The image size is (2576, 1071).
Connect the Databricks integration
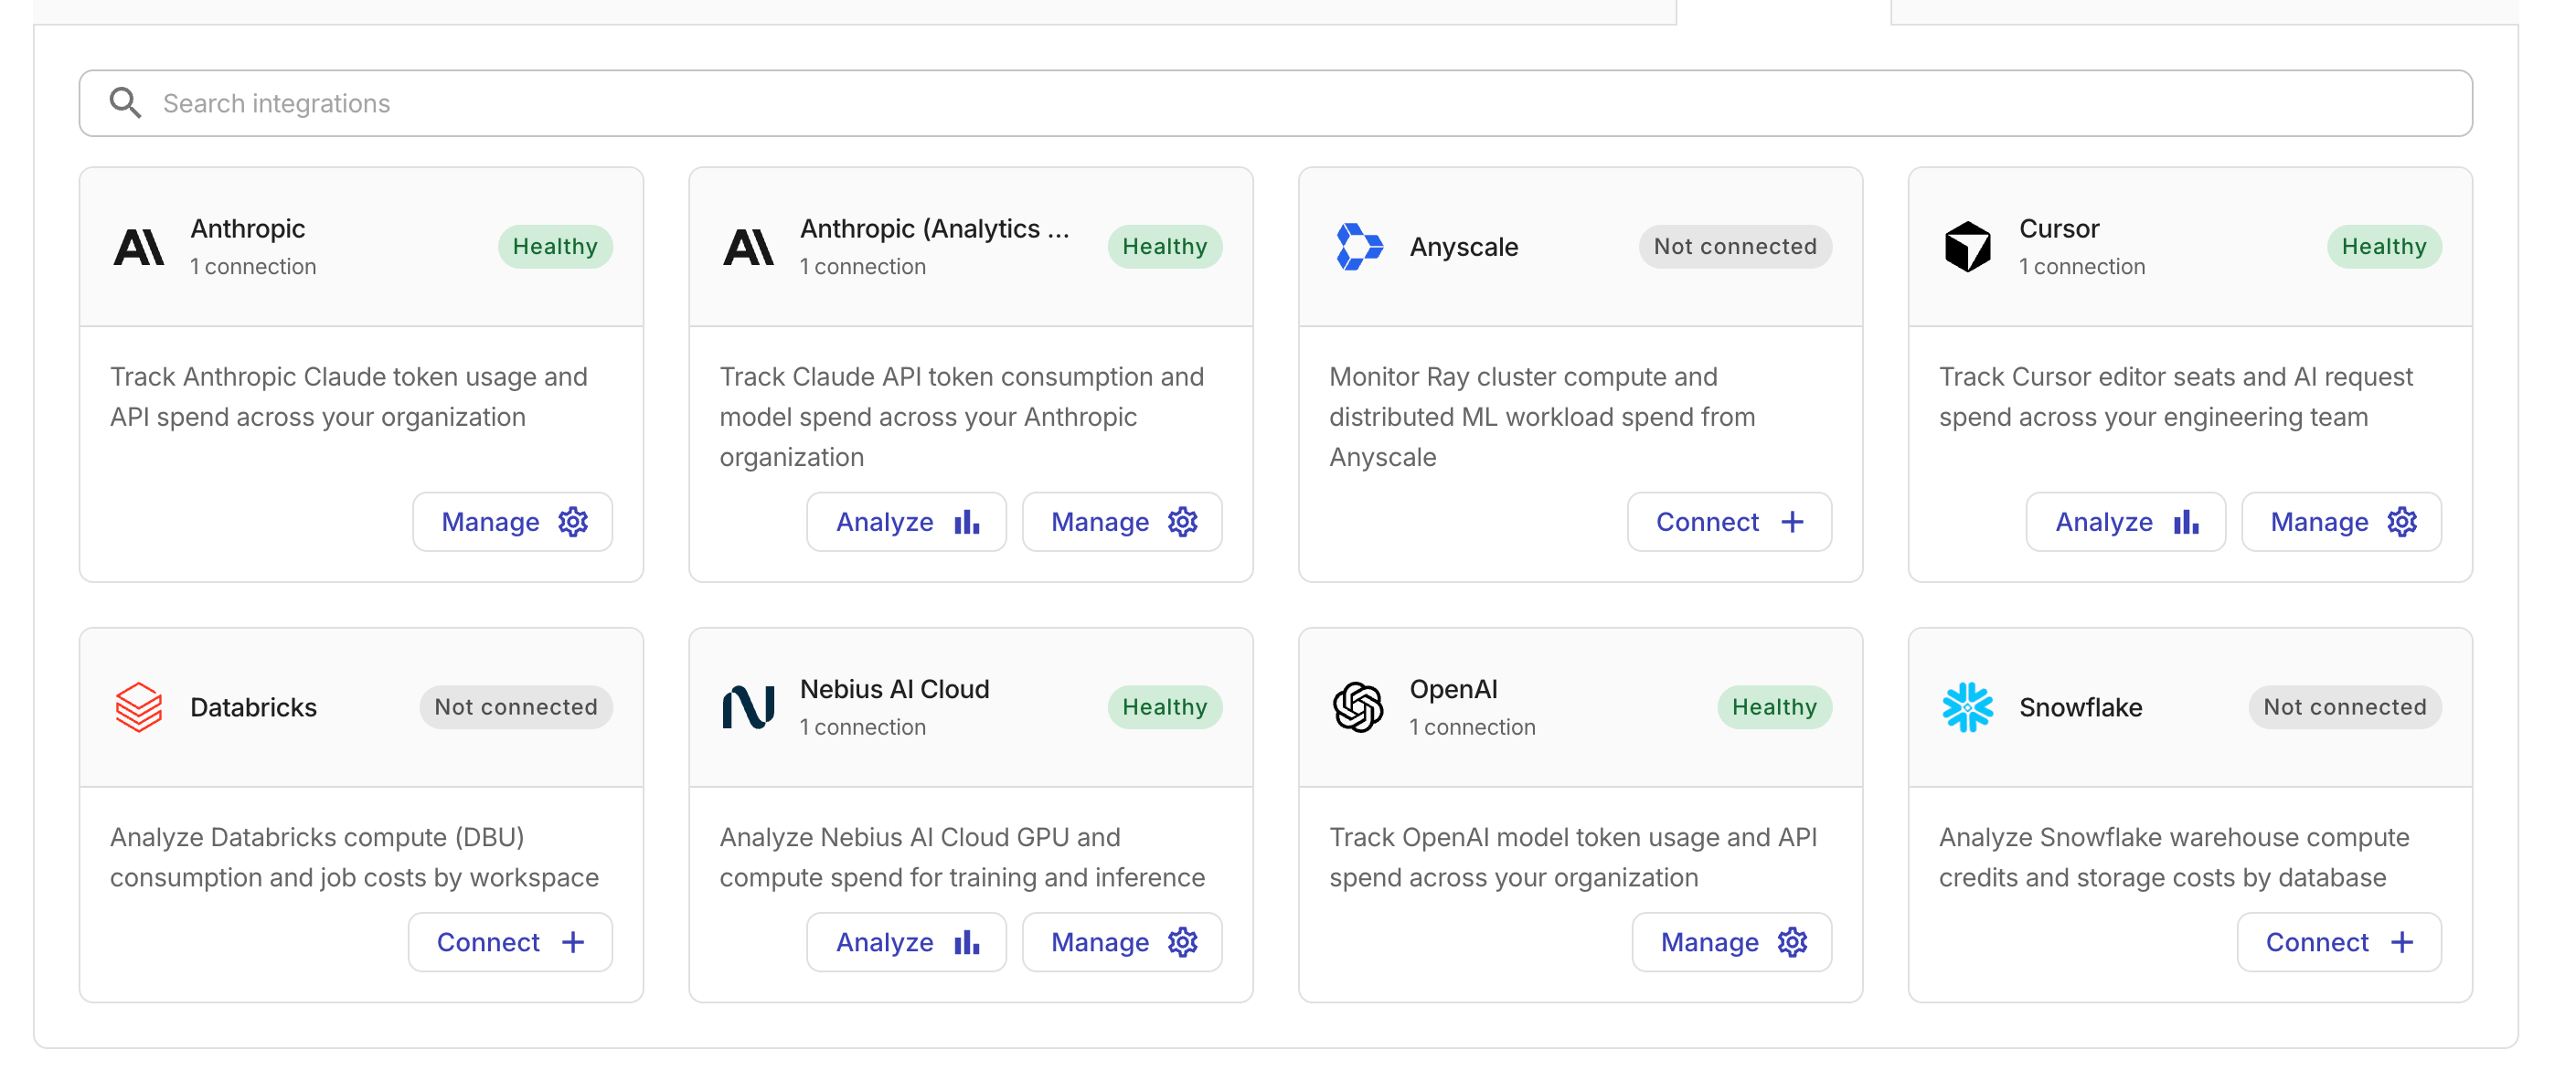click(510, 941)
